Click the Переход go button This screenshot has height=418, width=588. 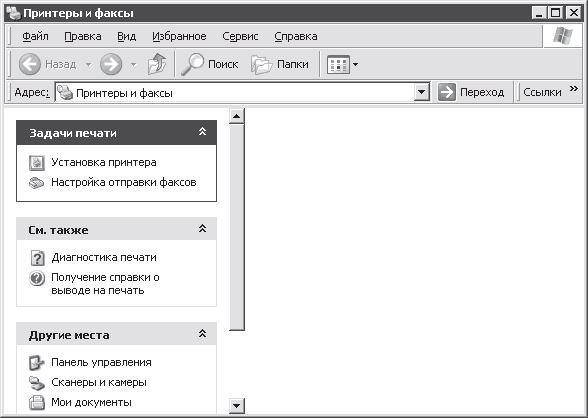(471, 92)
